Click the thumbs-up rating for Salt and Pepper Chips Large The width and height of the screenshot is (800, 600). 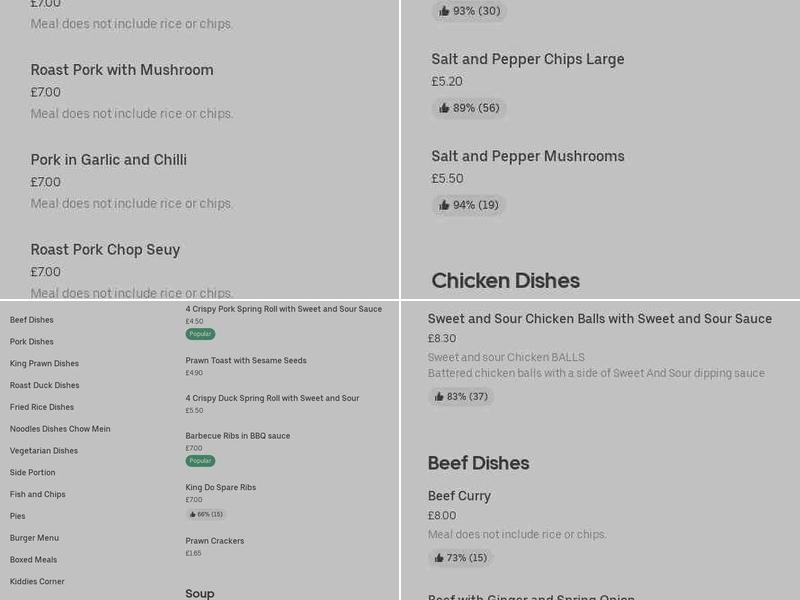(x=468, y=108)
